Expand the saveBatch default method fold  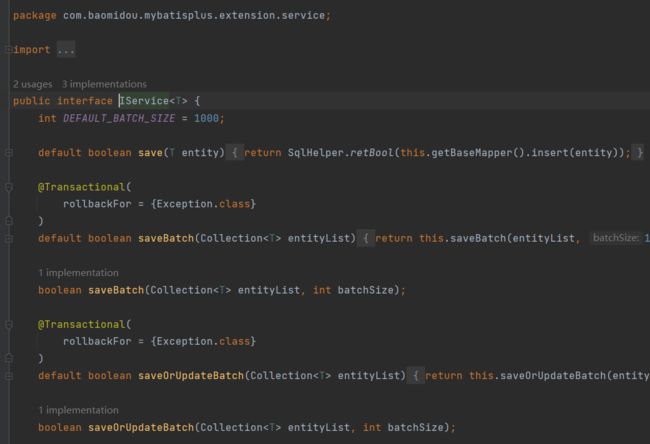click(x=8, y=239)
